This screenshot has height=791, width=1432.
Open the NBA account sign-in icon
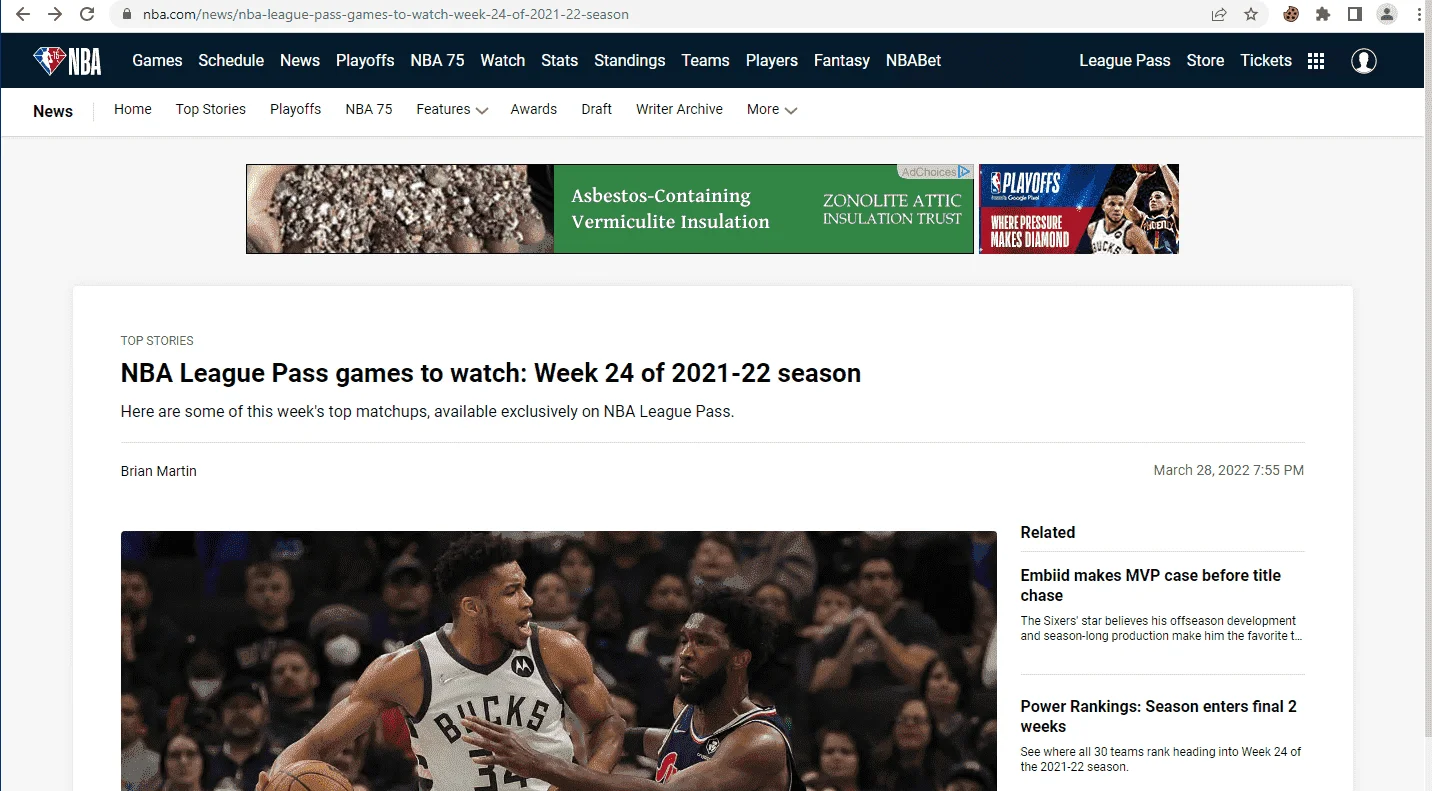(x=1364, y=61)
